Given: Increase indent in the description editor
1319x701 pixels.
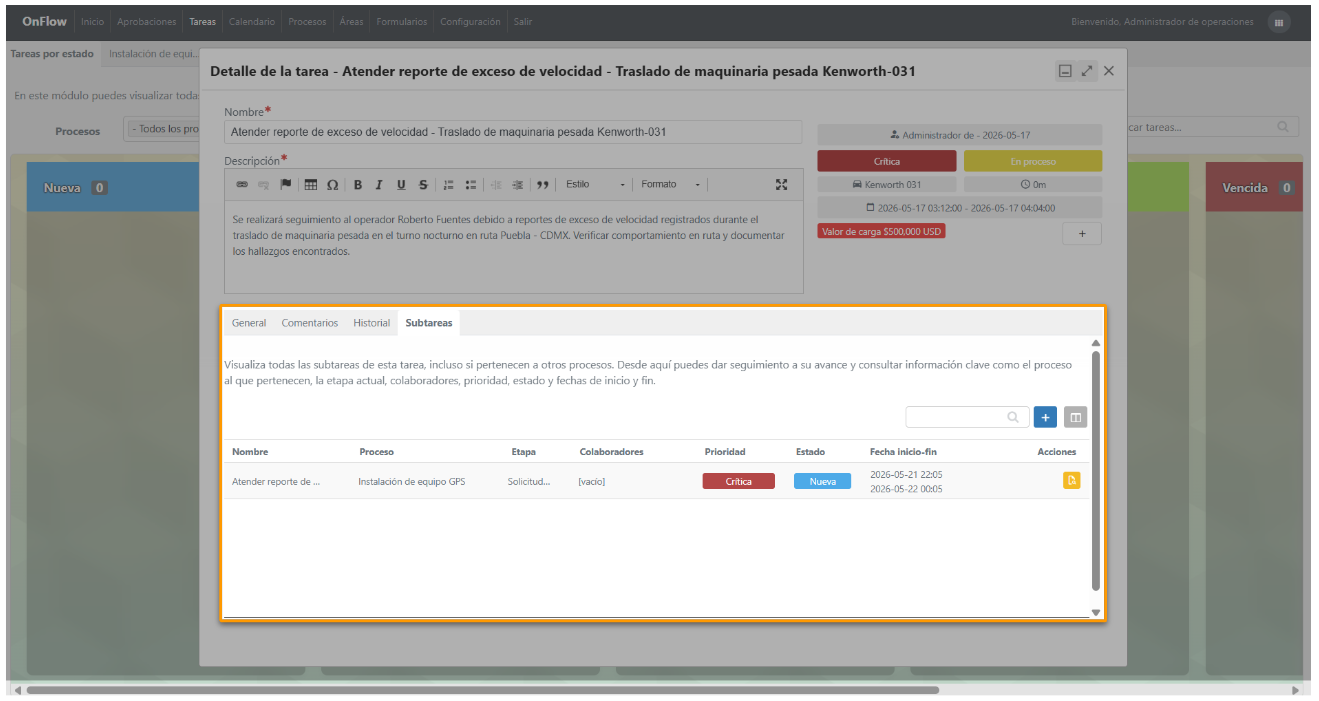Looking at the screenshot, I should pyautogui.click(x=517, y=185).
